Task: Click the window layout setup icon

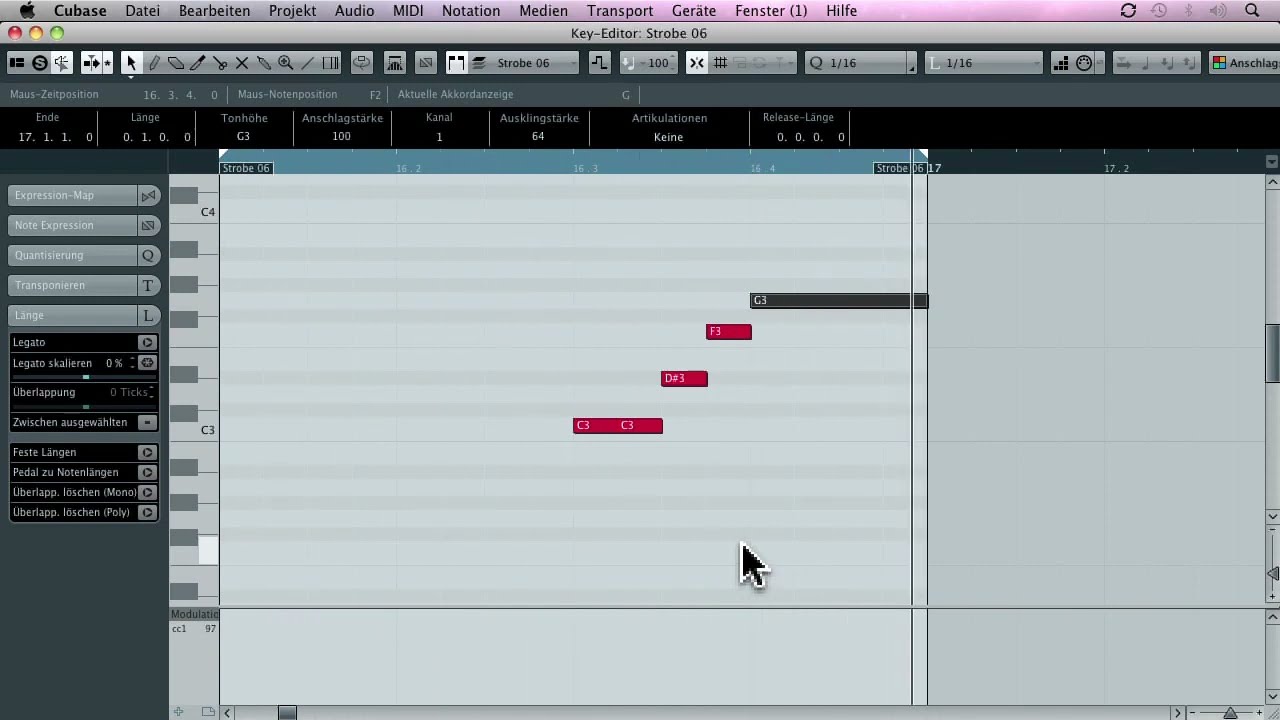Action: 17,63
